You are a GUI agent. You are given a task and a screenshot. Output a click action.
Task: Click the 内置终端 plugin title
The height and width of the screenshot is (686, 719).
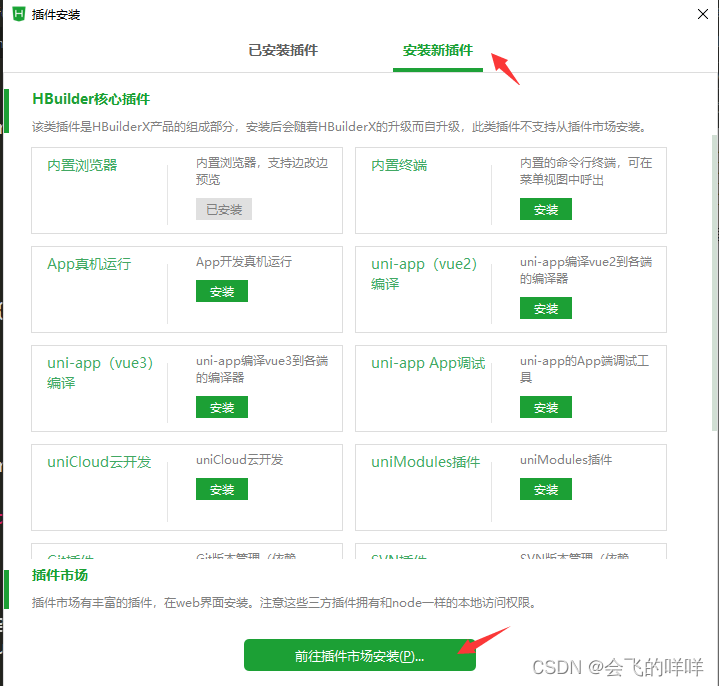(399, 165)
